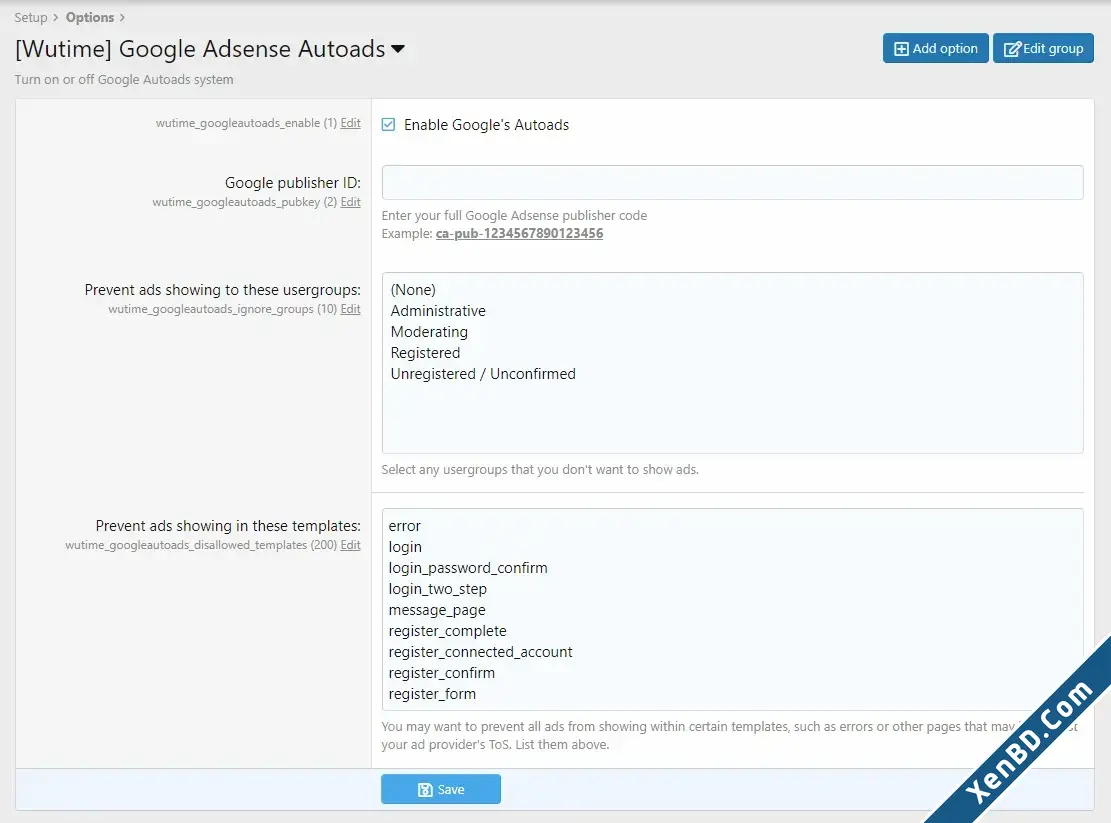Click the register_connected_account template line

click(x=480, y=652)
